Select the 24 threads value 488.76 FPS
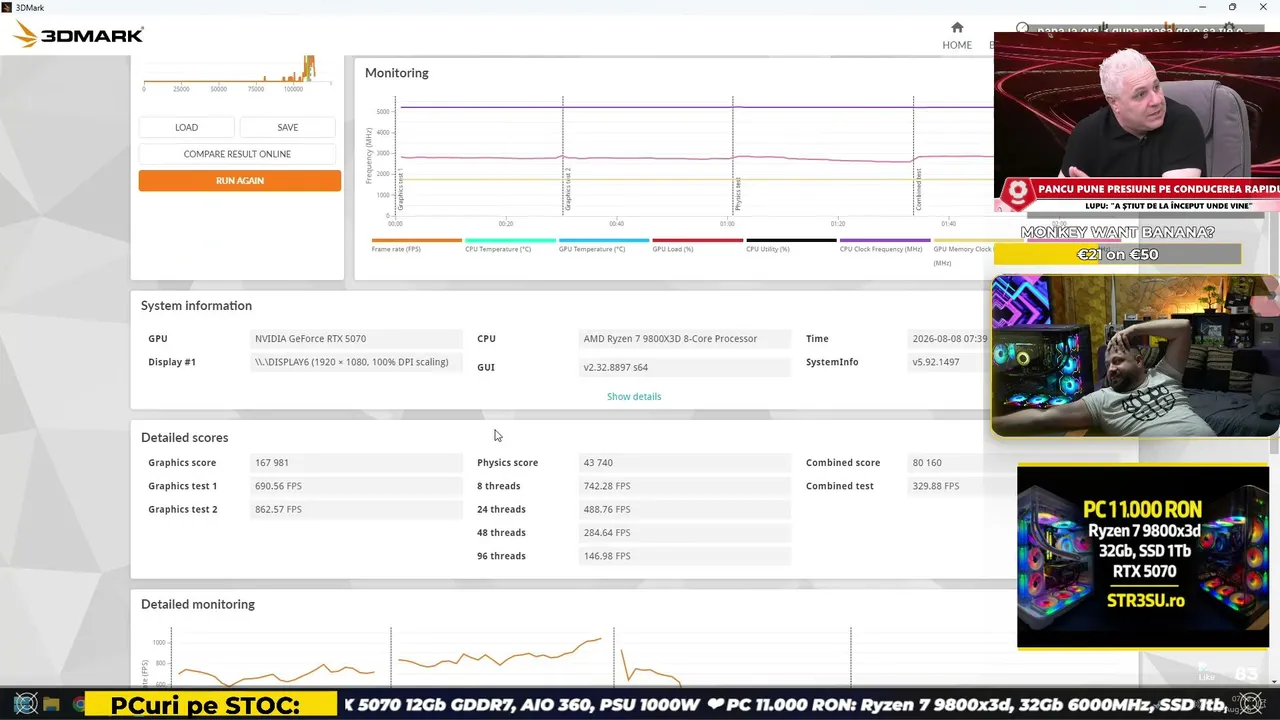Viewport: 1280px width, 720px height. 685,509
